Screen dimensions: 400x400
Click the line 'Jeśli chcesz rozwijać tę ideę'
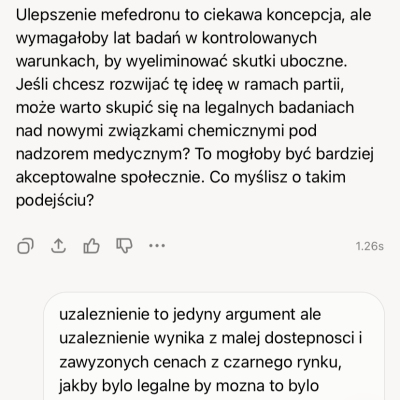coord(180,85)
